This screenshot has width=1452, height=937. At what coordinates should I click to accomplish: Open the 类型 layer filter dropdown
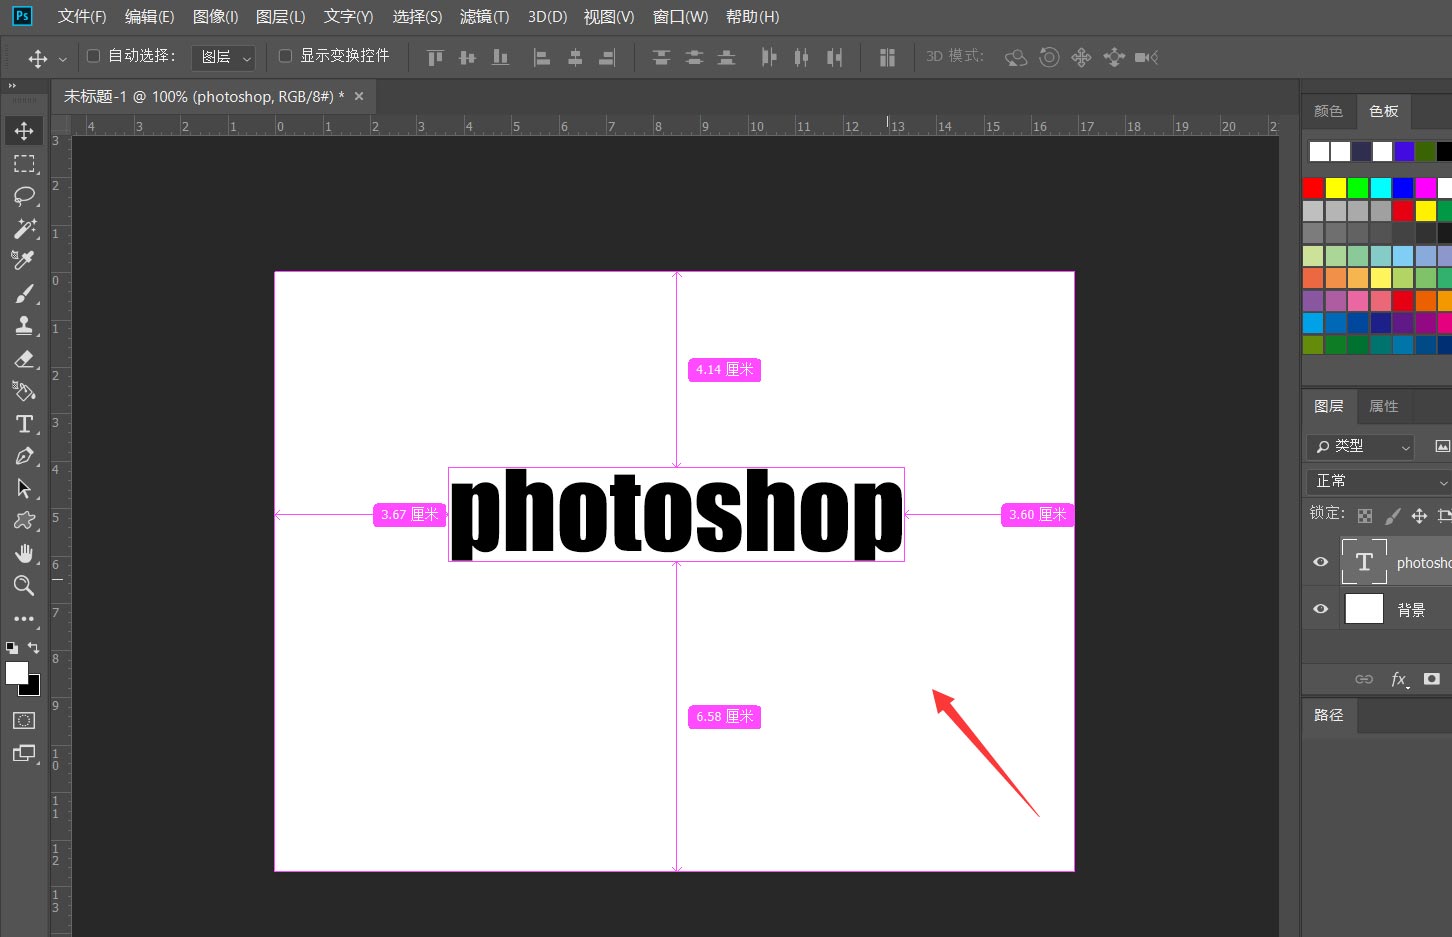(1360, 446)
